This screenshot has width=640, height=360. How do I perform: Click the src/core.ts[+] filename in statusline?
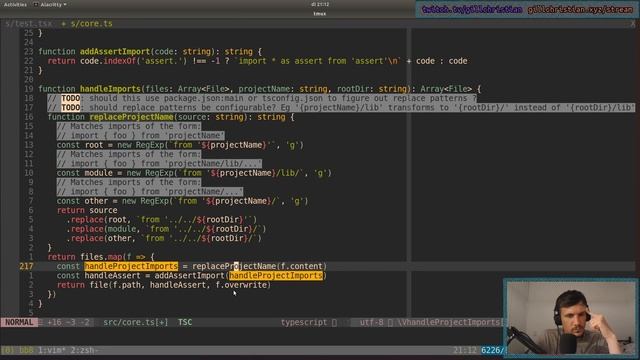click(136, 322)
